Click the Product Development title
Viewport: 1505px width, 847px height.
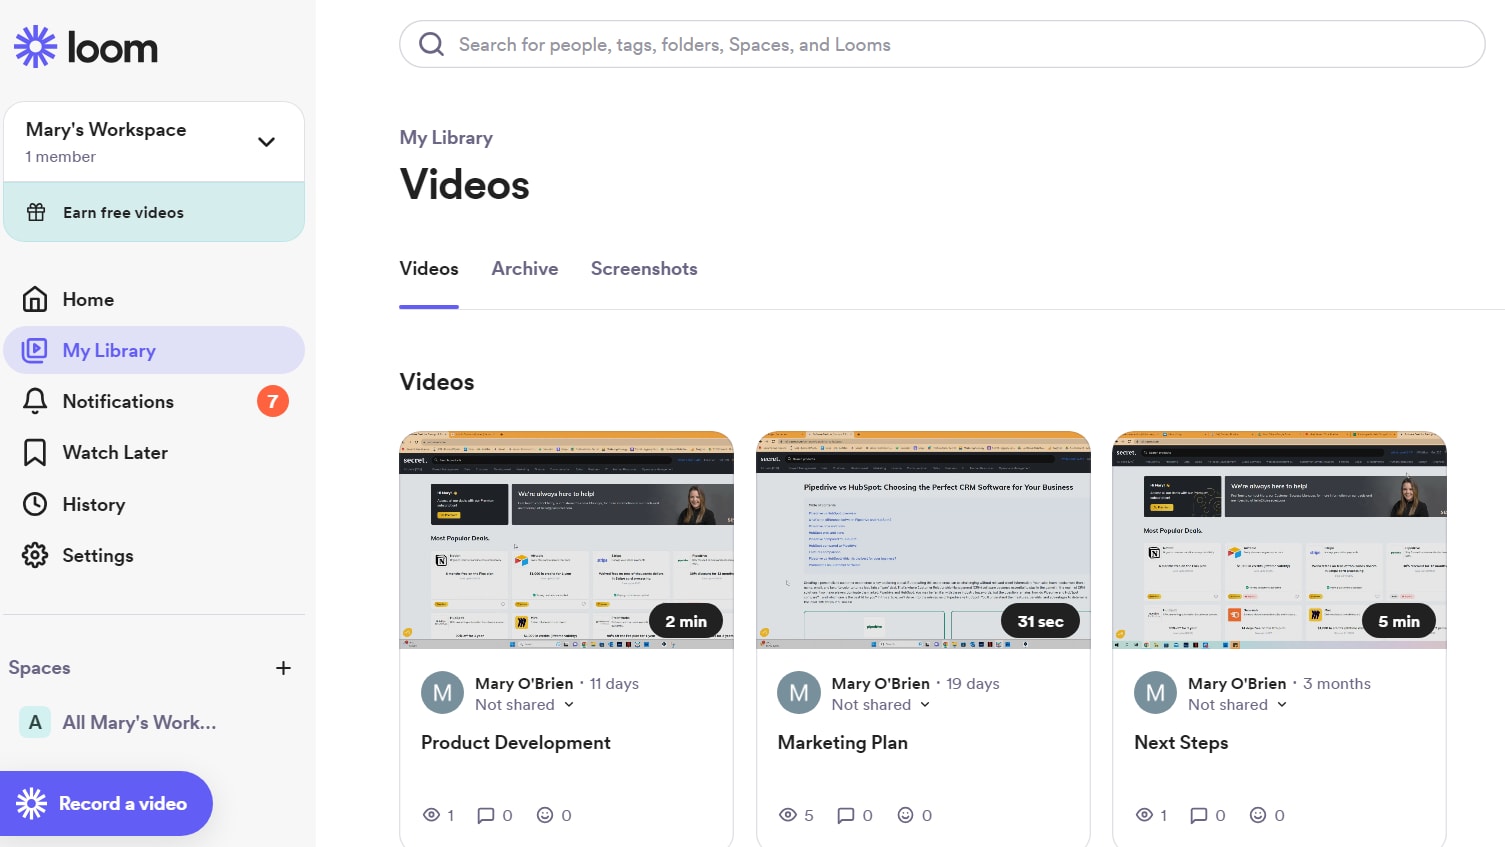pos(516,742)
